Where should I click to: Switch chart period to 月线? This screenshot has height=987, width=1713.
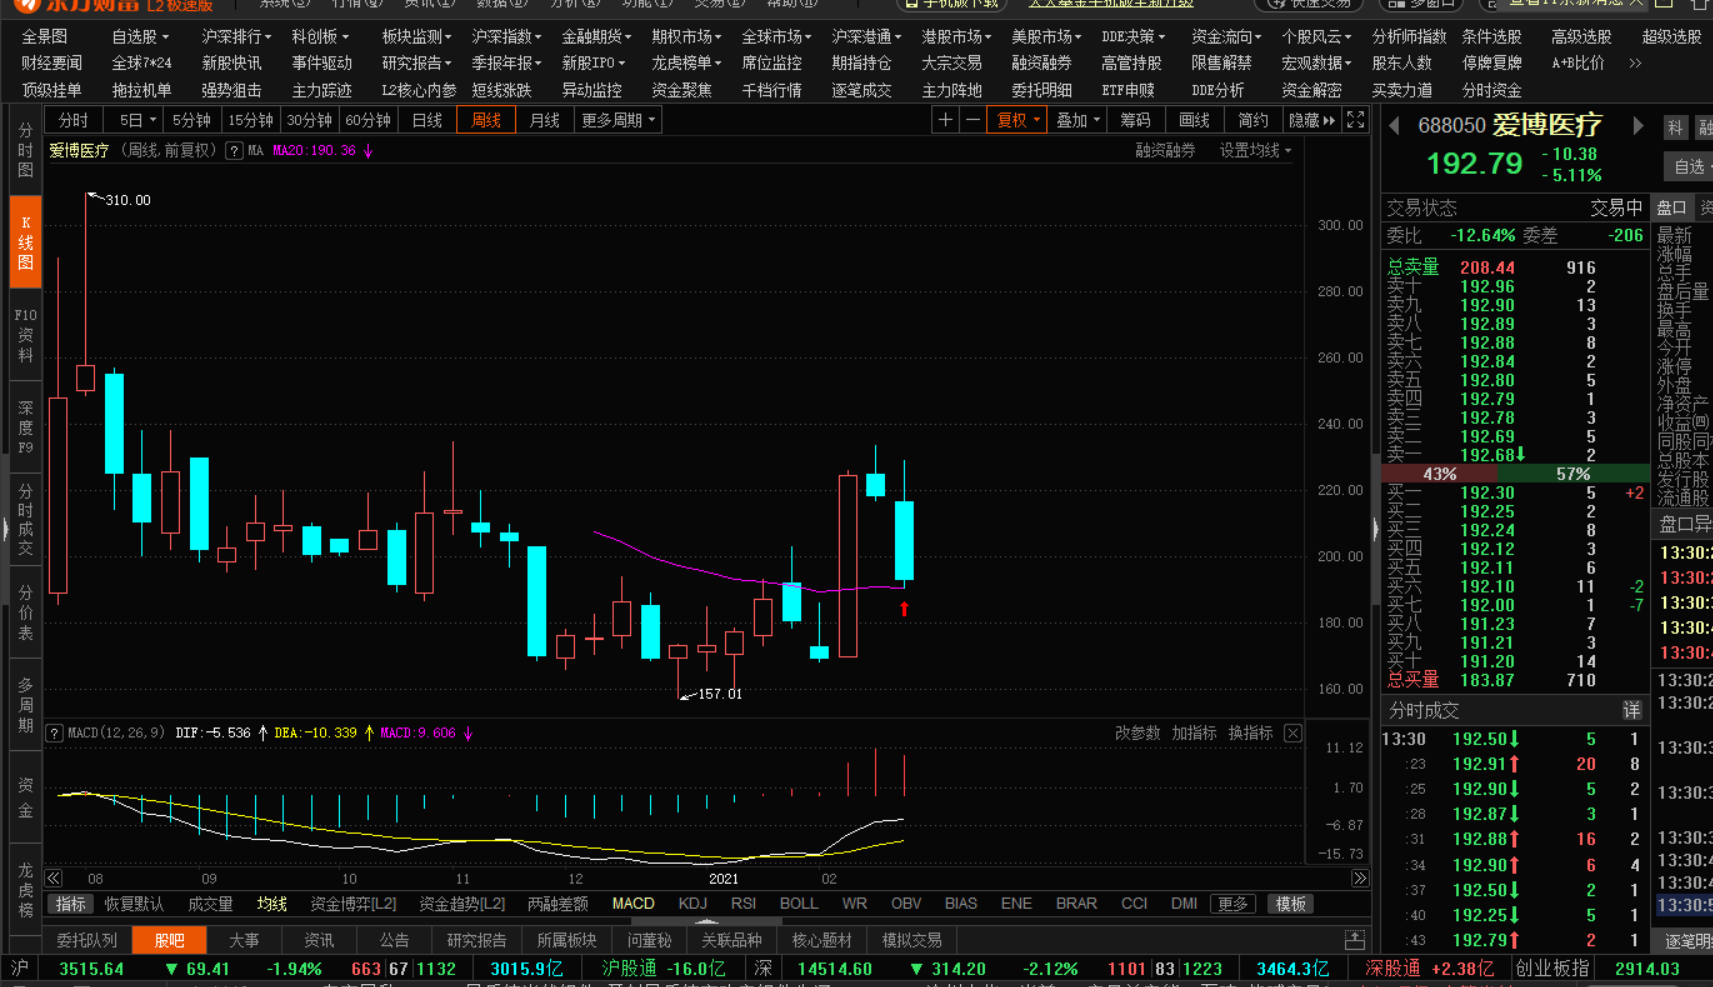click(544, 120)
